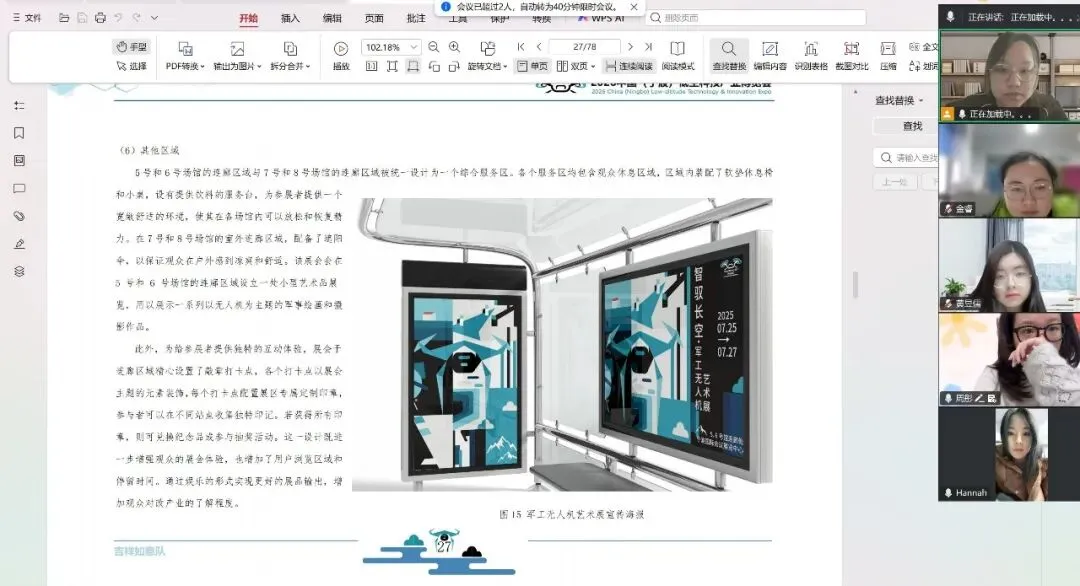Go to next page arrow
1080x586 pixels.
click(630, 47)
